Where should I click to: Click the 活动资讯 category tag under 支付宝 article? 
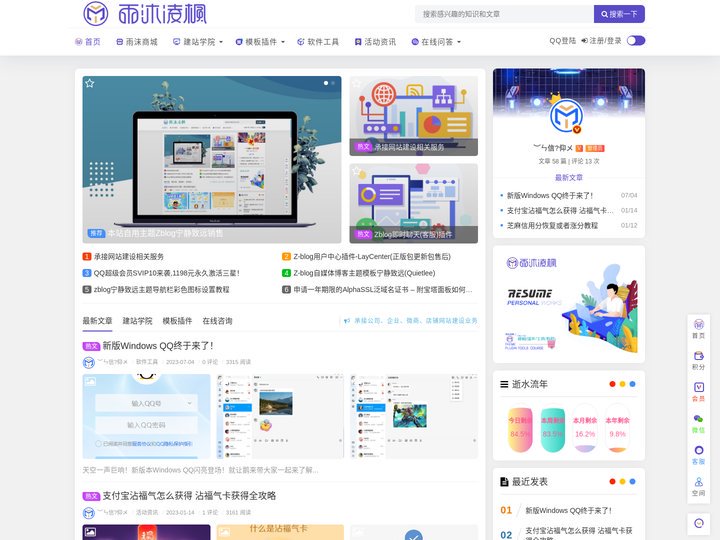click(x=146, y=512)
